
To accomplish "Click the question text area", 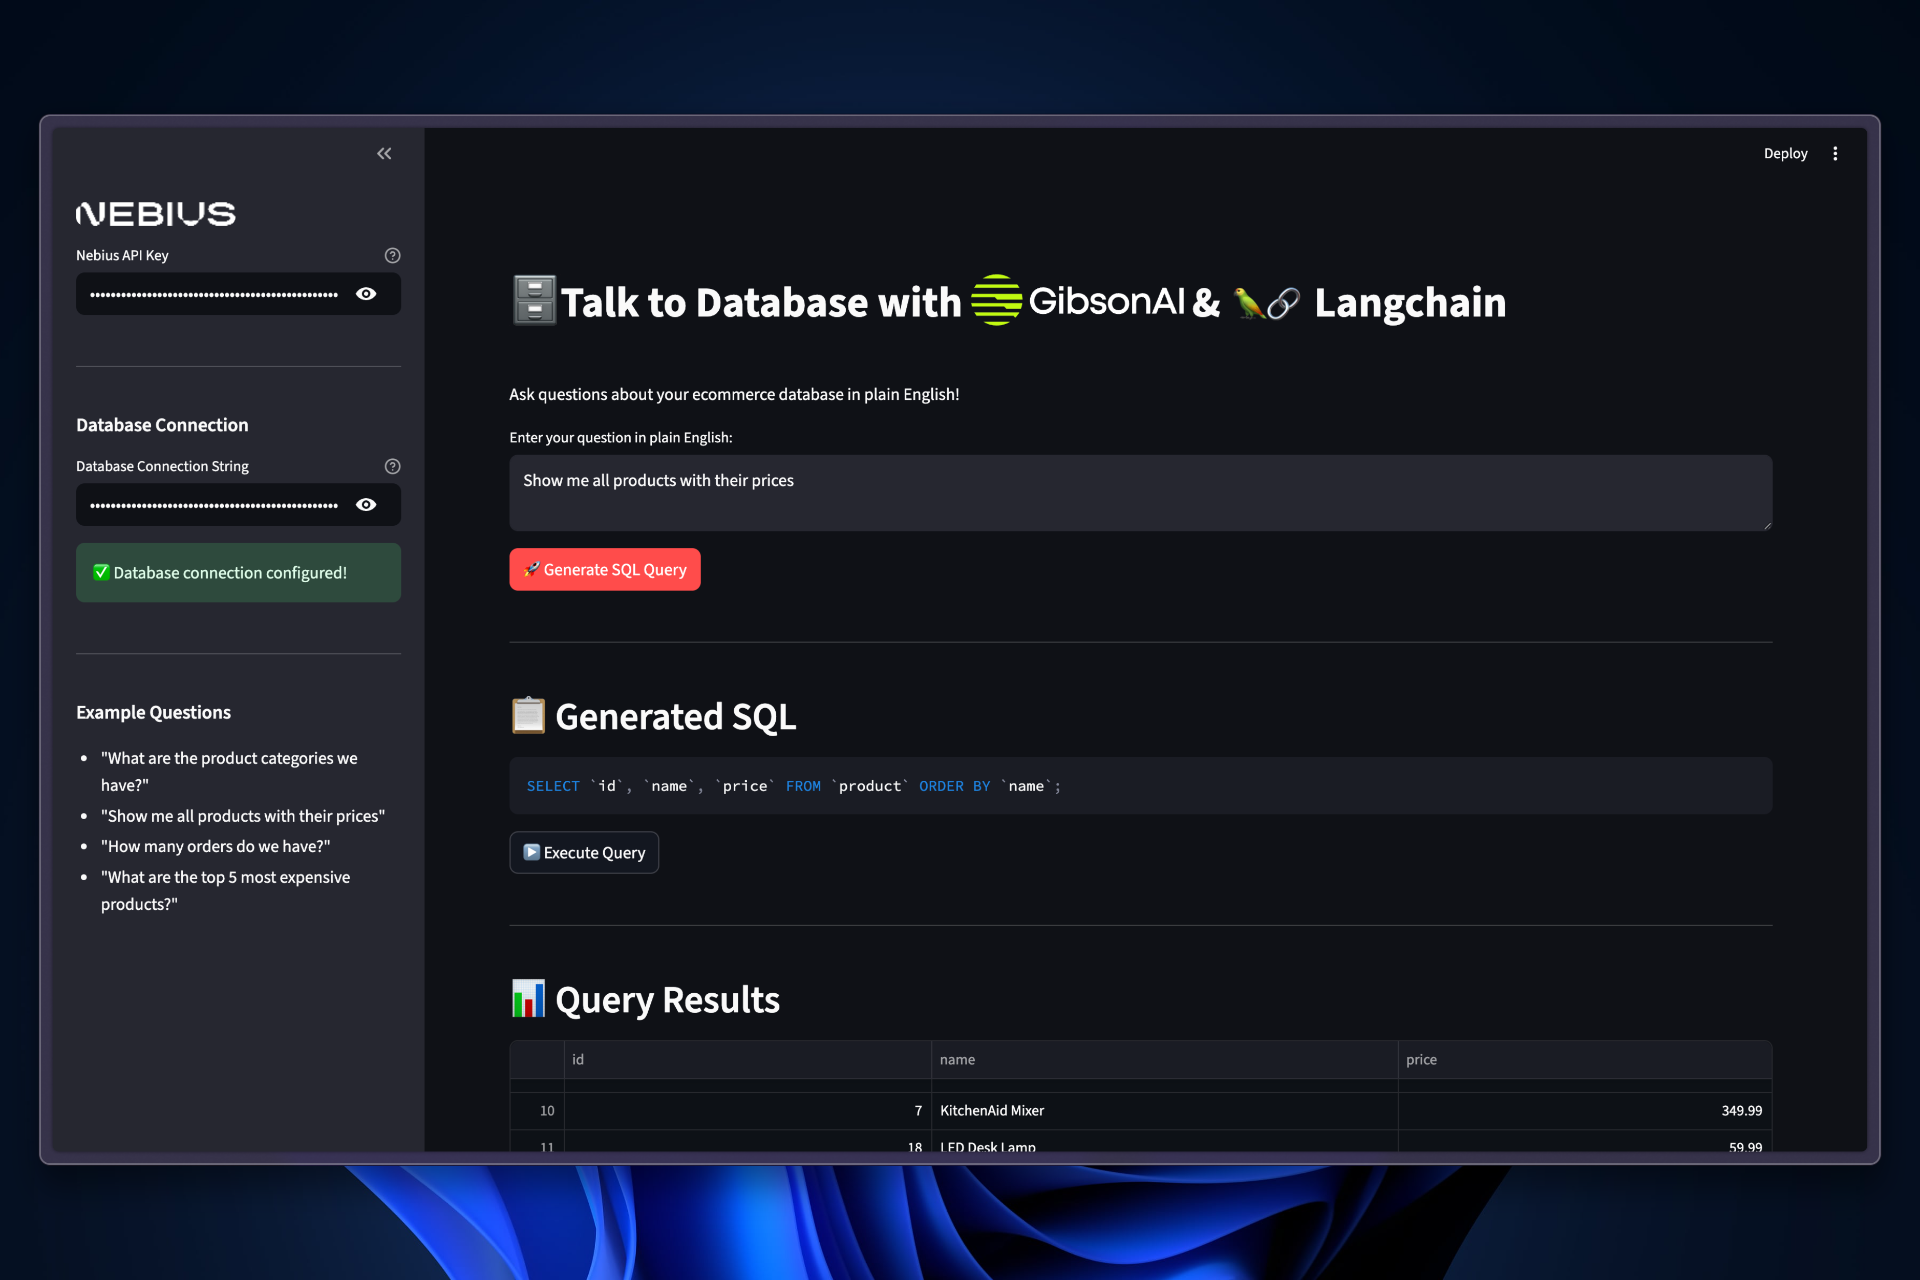I will click(x=1140, y=493).
